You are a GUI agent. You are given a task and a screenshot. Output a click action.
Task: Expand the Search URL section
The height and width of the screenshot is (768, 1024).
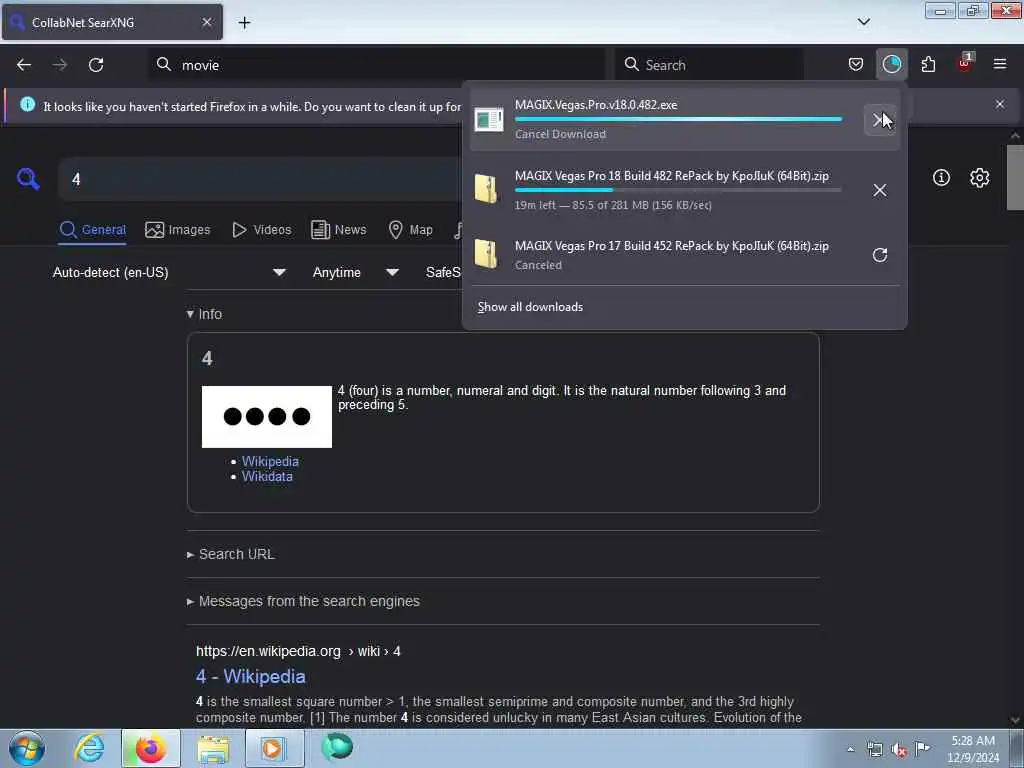pyautogui.click(x=231, y=554)
